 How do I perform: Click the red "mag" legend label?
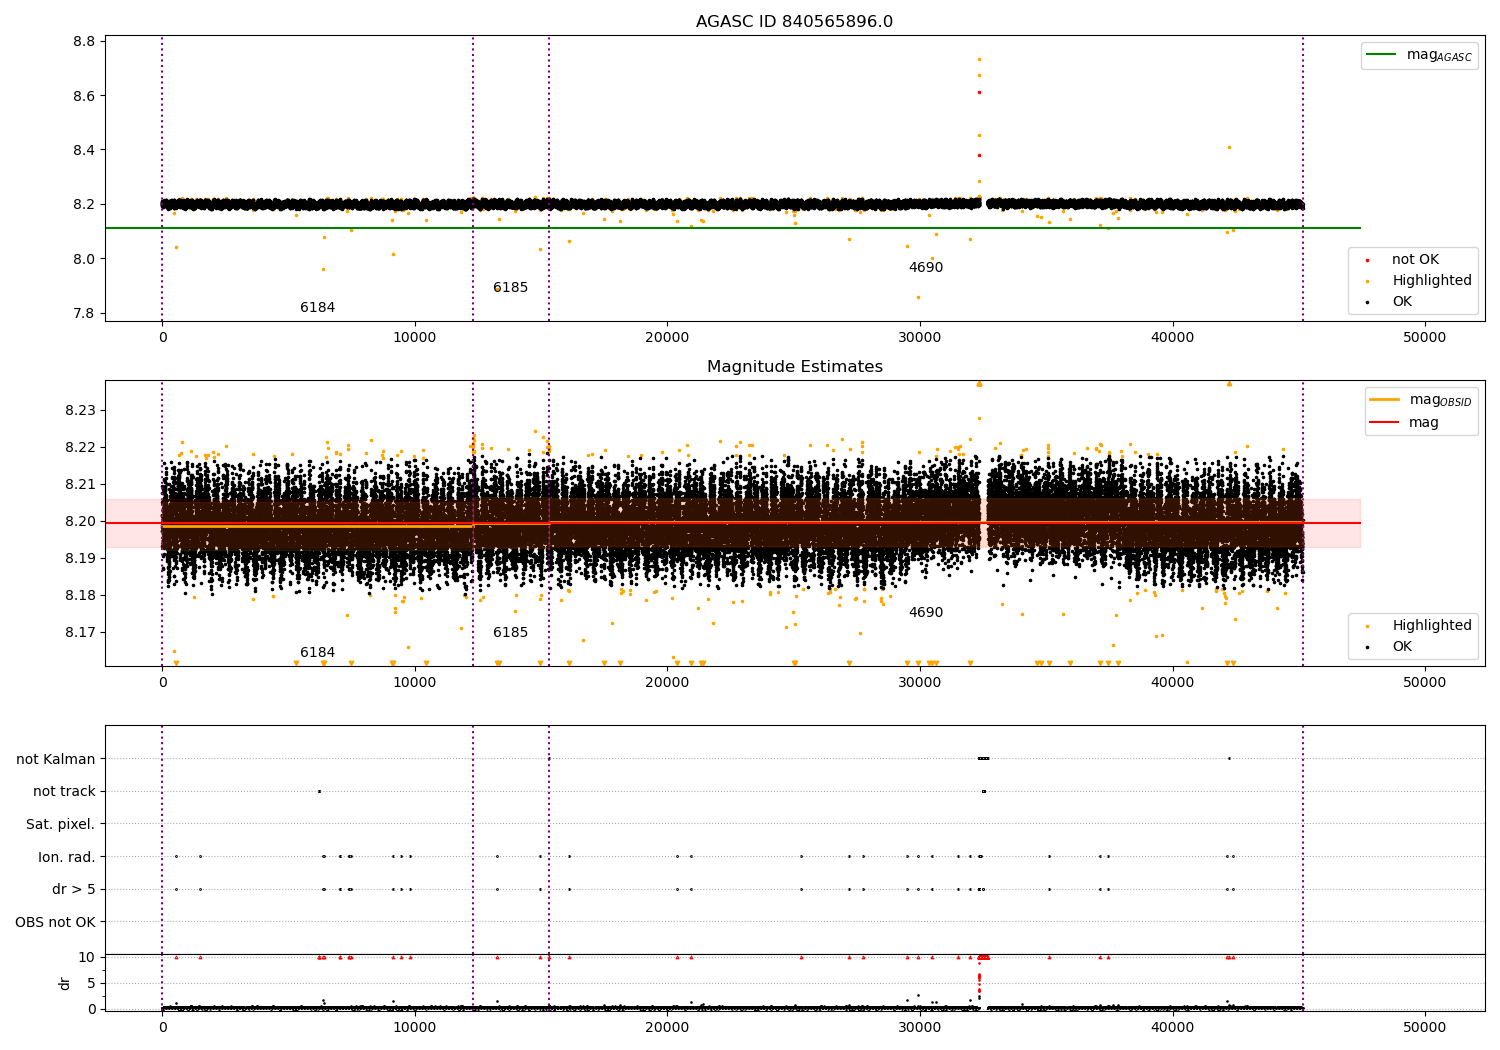point(1423,422)
